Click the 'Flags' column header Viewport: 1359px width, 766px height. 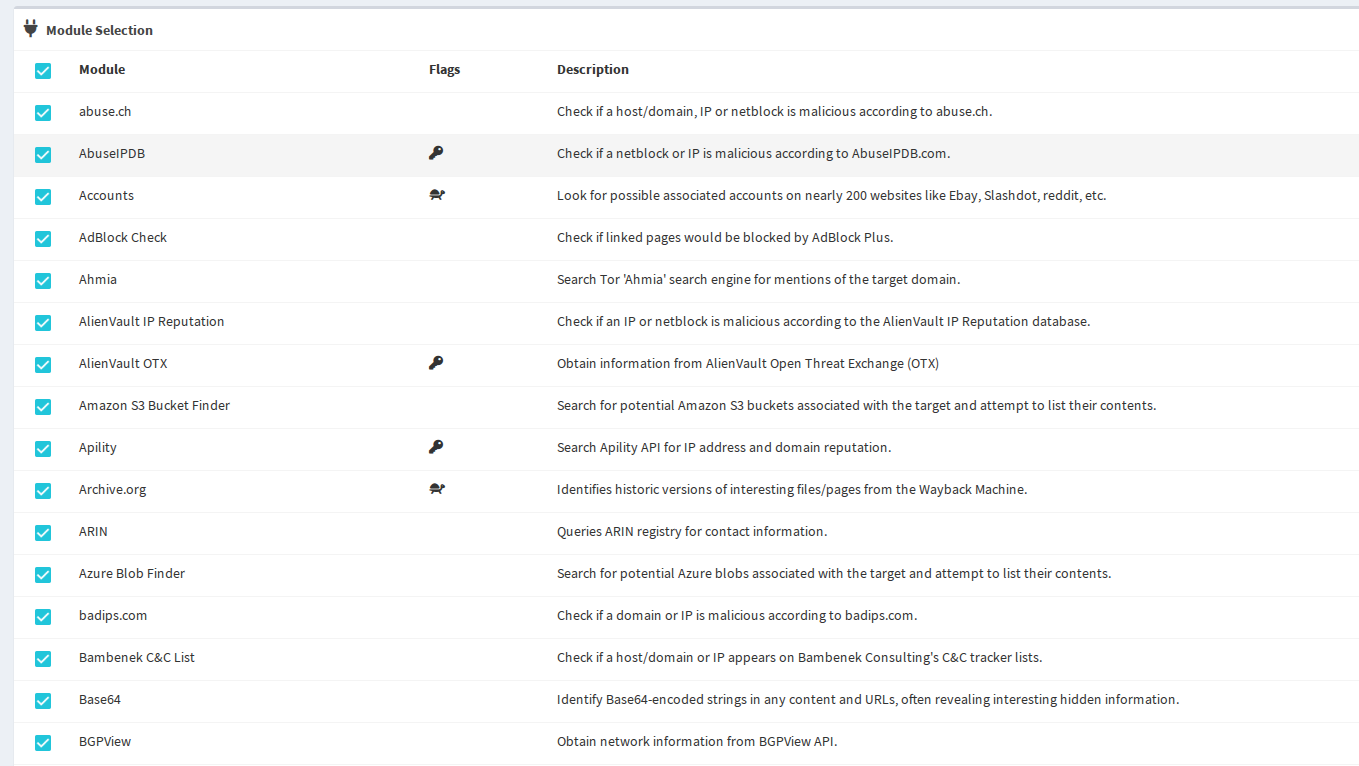(444, 69)
